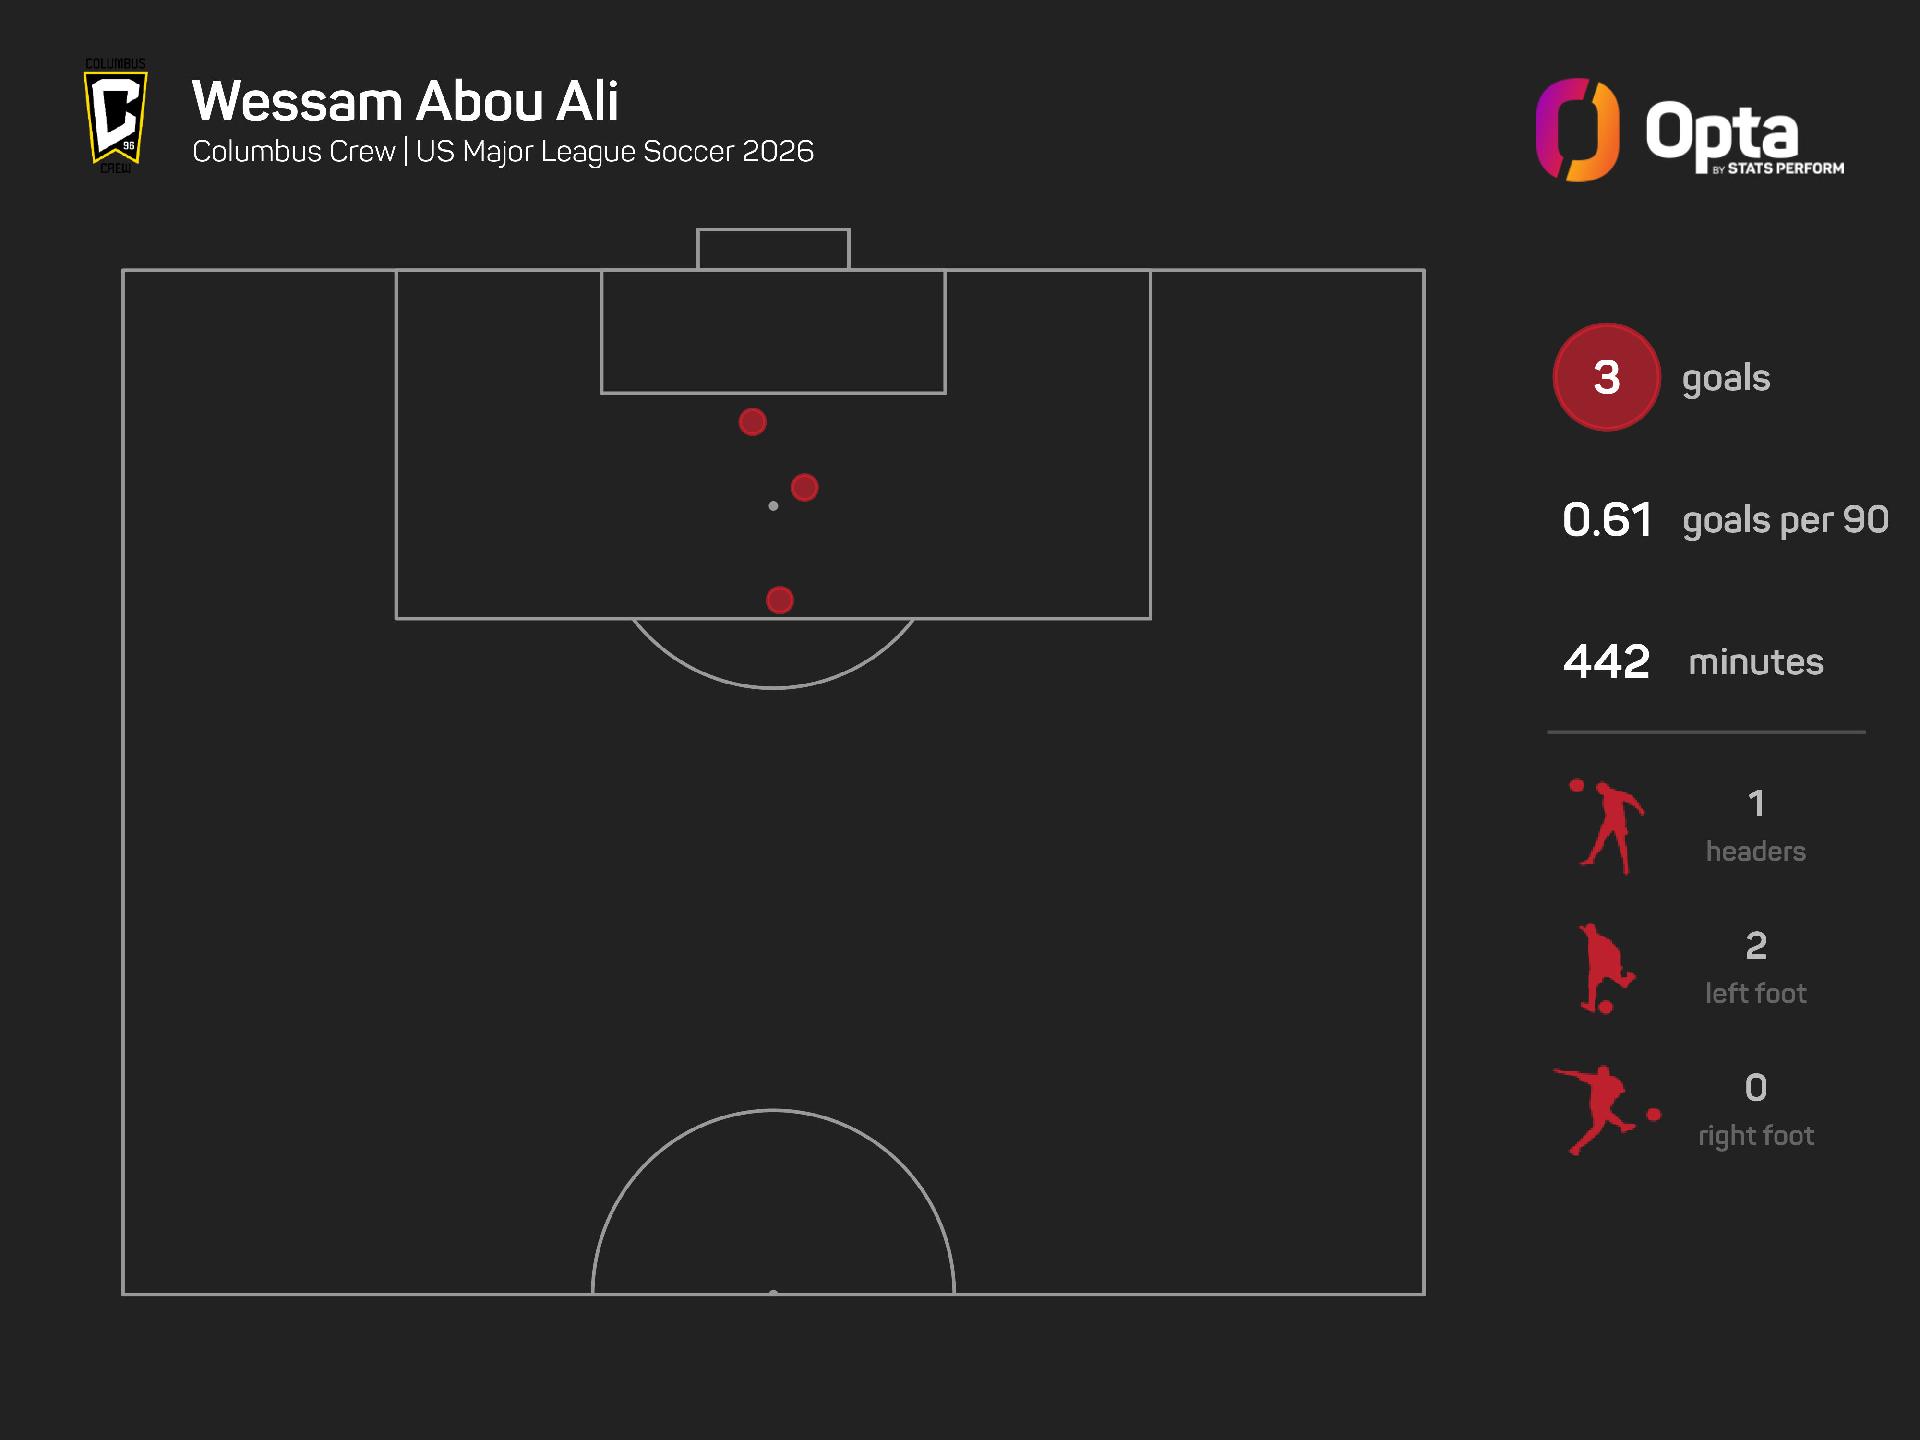Image resolution: width=1920 pixels, height=1440 pixels.
Task: Click the right foot count label
Action: (1755, 1135)
